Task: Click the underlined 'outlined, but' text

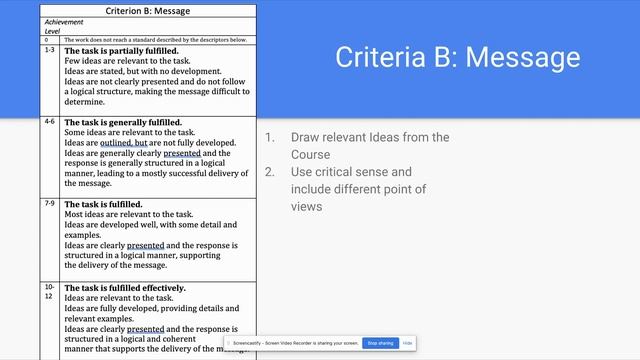Action: (124, 143)
